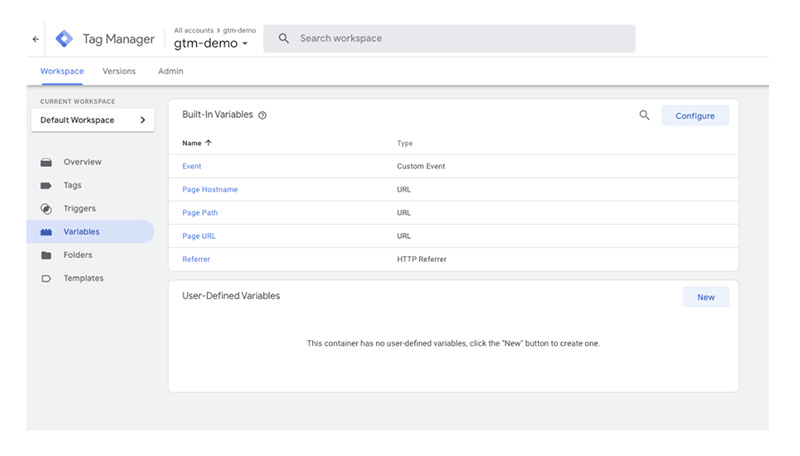
Task: Click the back arrow icon
Action: click(36, 39)
